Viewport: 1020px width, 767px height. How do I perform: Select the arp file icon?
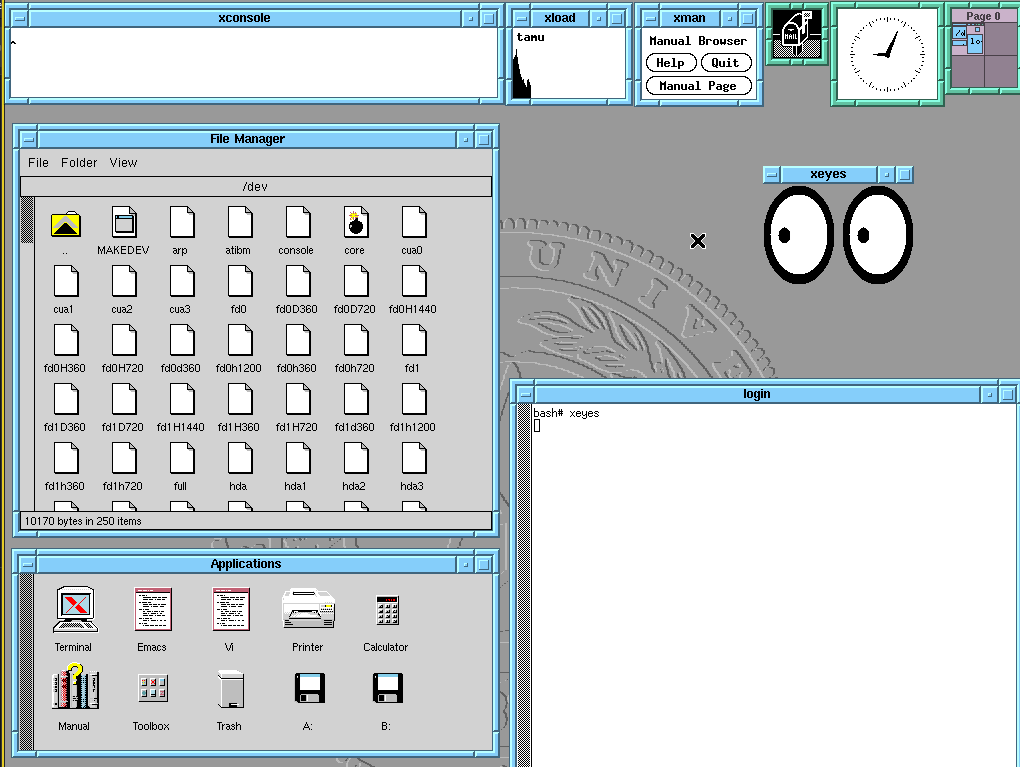click(182, 222)
